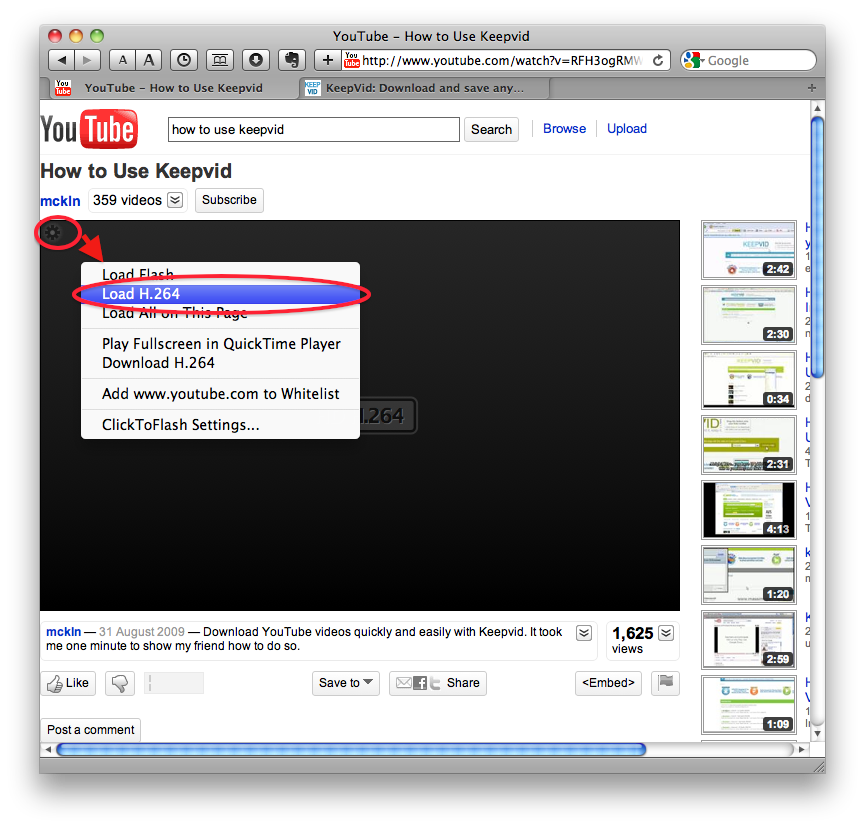Open a new tab with plus icon
Viewport: 865px width, 828px height.
pyautogui.click(x=811, y=88)
